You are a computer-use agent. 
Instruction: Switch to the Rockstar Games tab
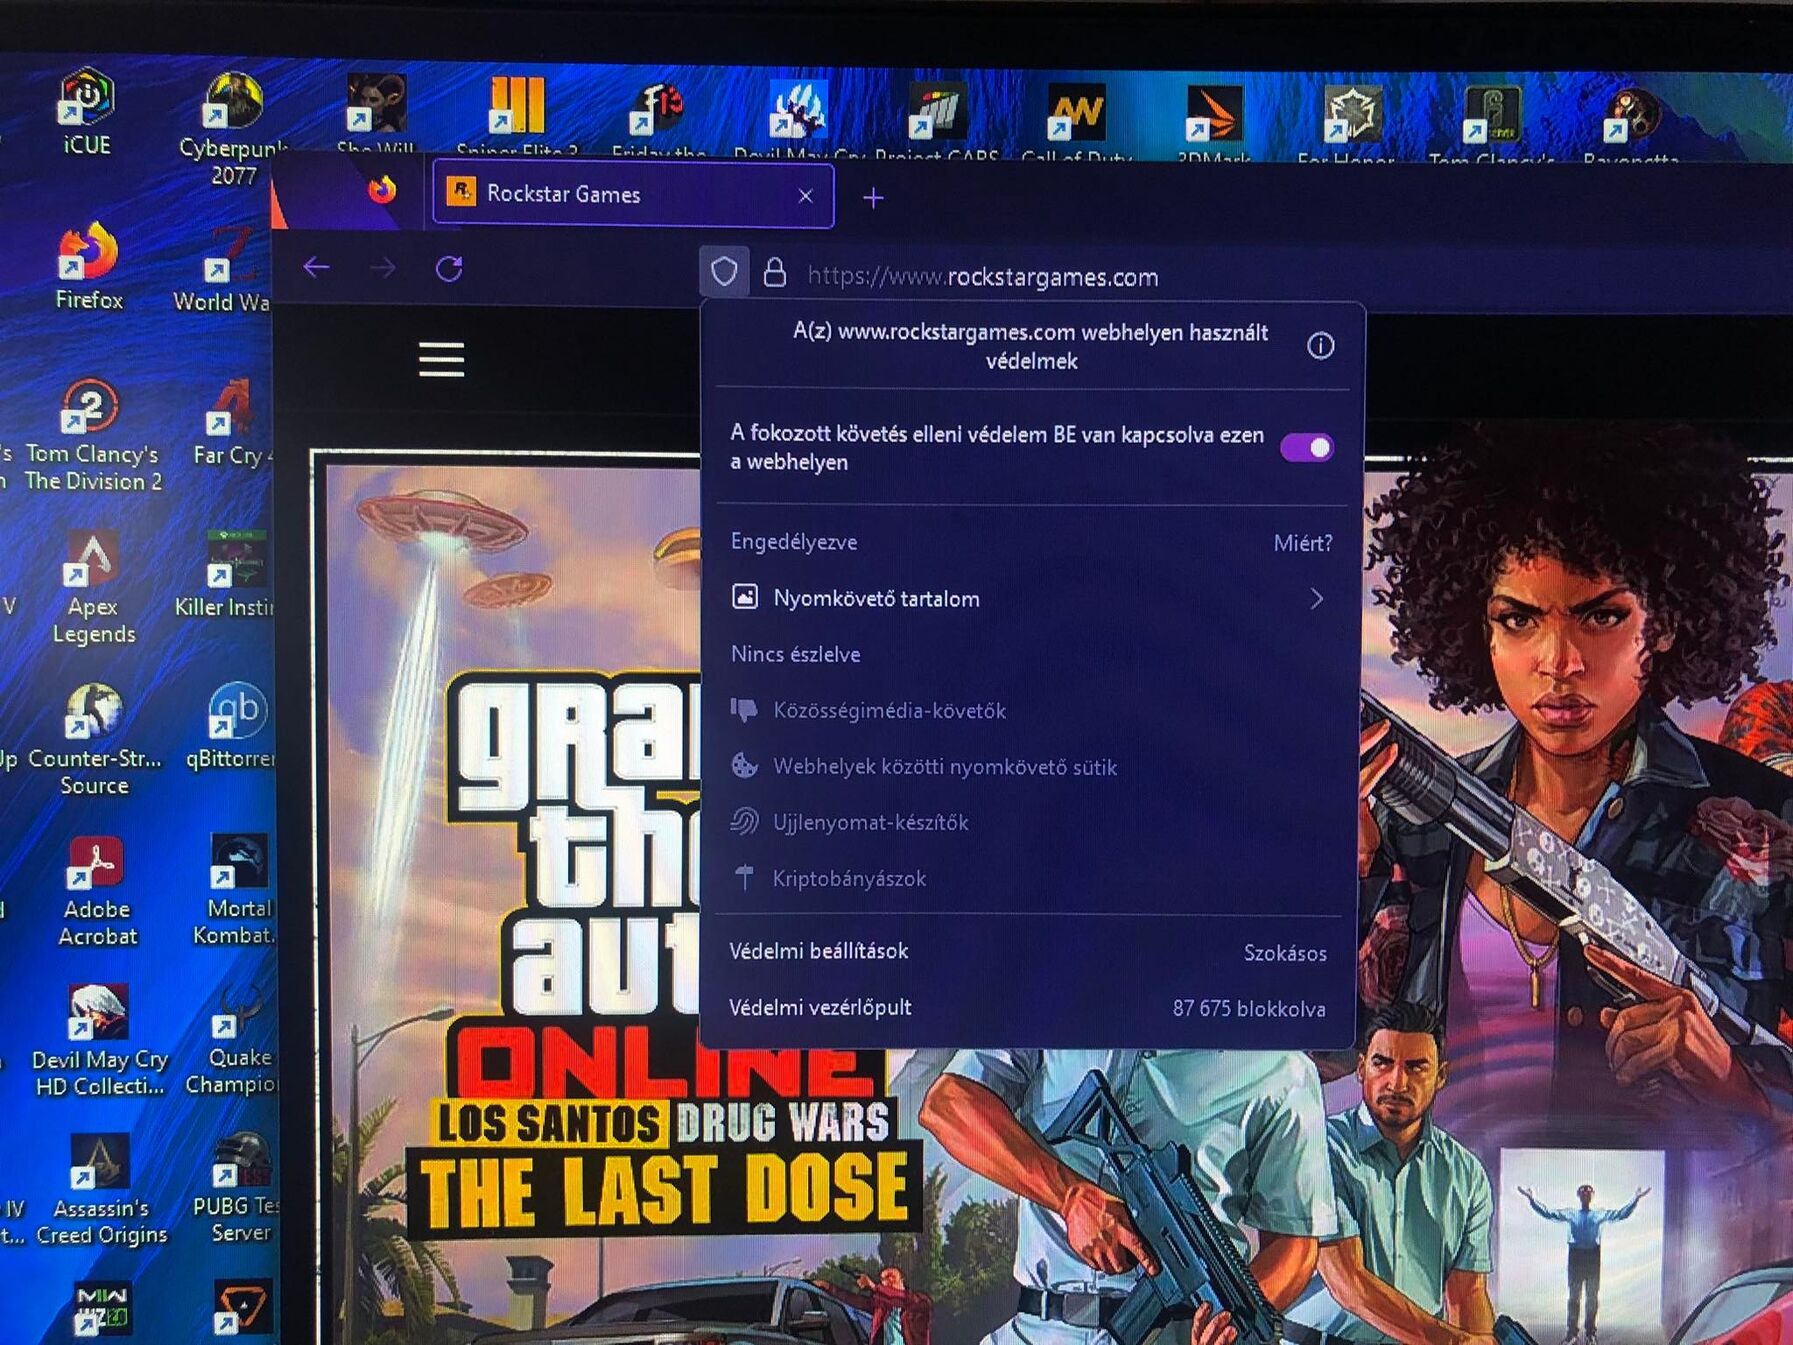(632, 194)
